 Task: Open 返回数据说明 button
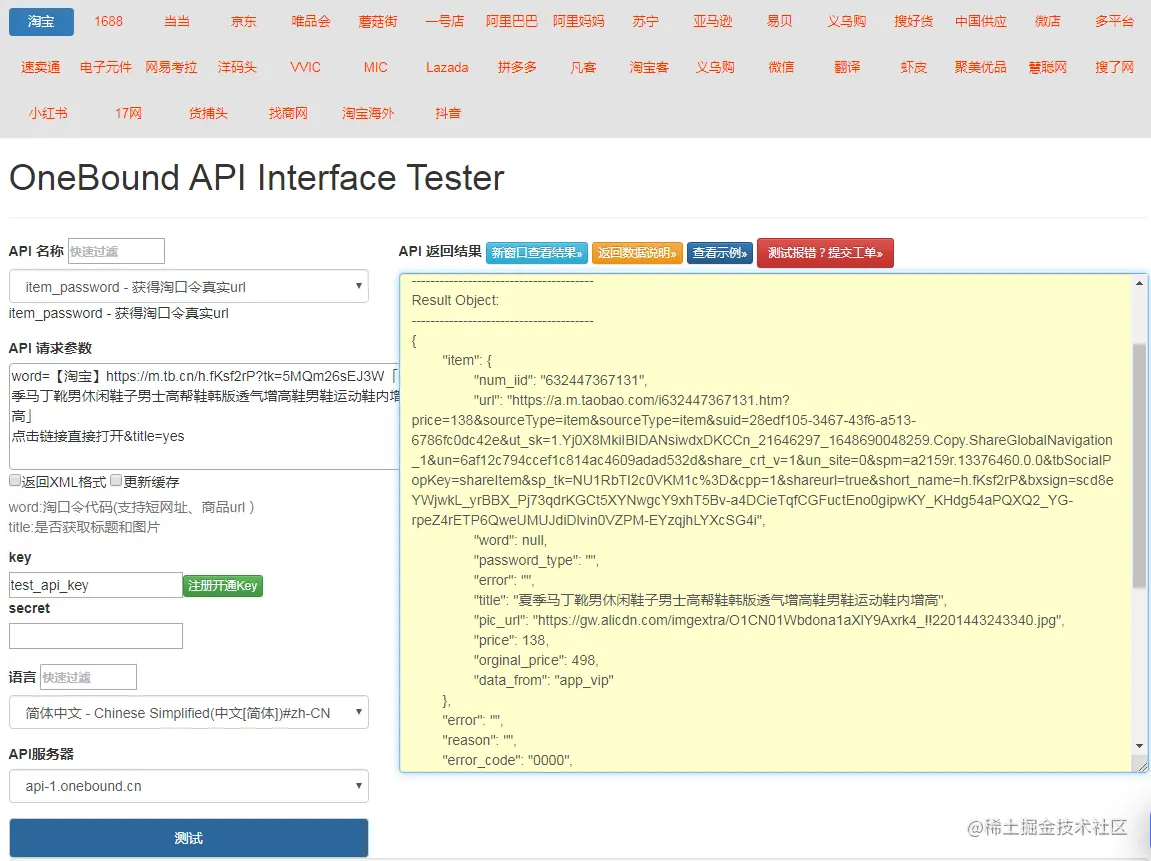(x=637, y=253)
